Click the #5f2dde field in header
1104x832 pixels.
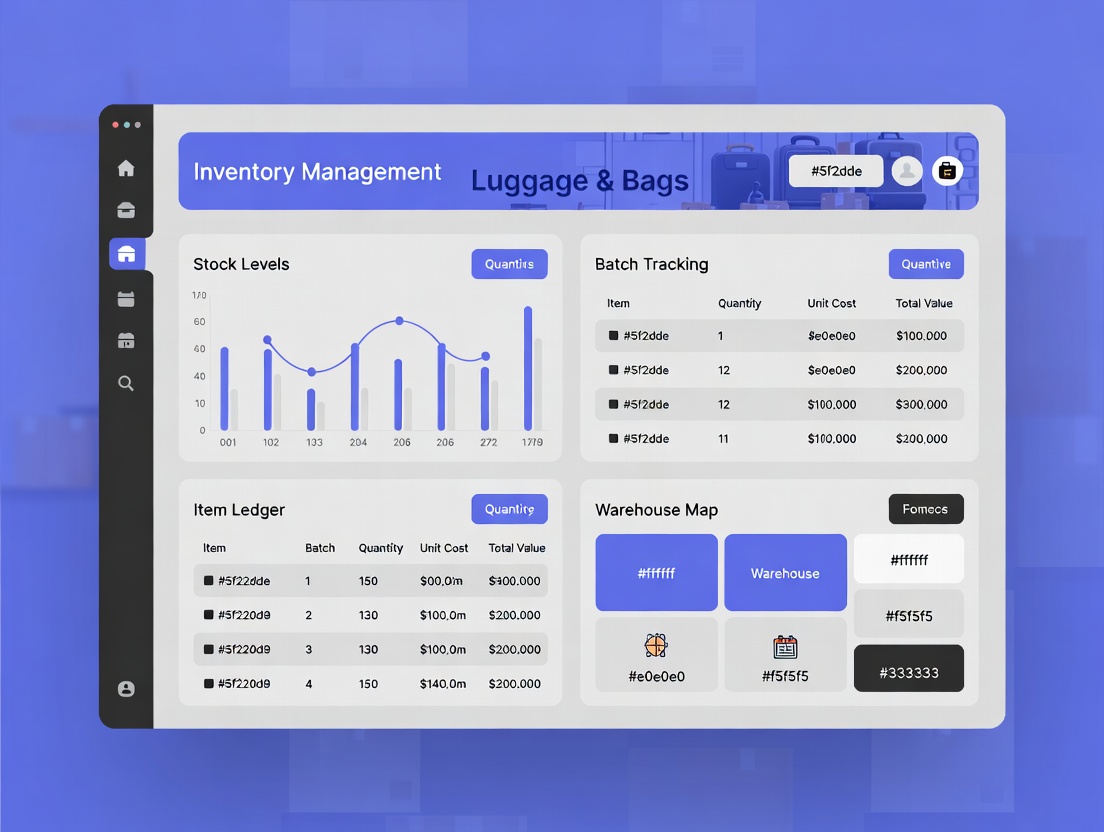click(835, 171)
